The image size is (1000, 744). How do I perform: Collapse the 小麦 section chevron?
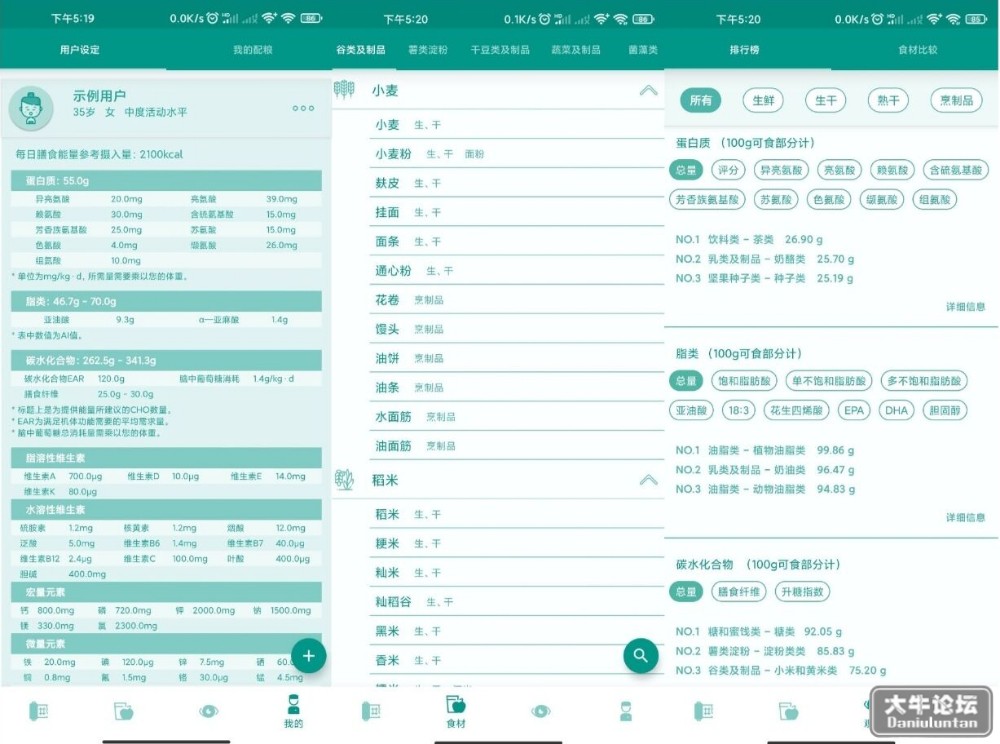[x=648, y=91]
